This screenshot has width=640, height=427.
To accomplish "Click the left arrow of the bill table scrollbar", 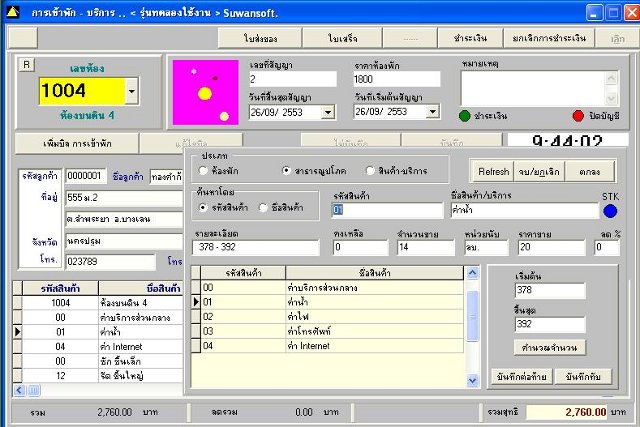I will click(19, 390).
